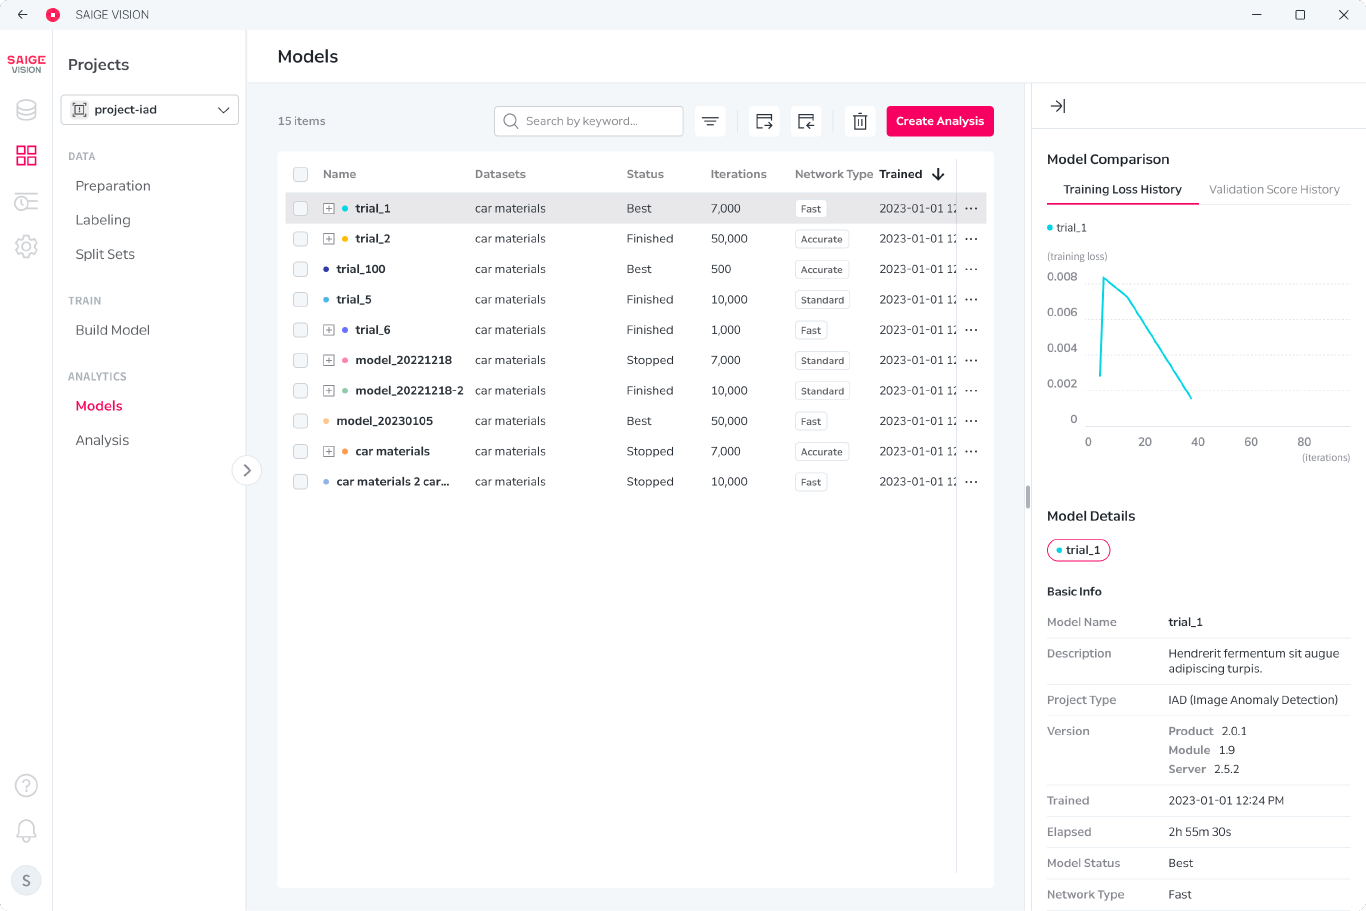Tick the checkbox for model_20230105
The height and width of the screenshot is (911, 1366).
pos(300,421)
